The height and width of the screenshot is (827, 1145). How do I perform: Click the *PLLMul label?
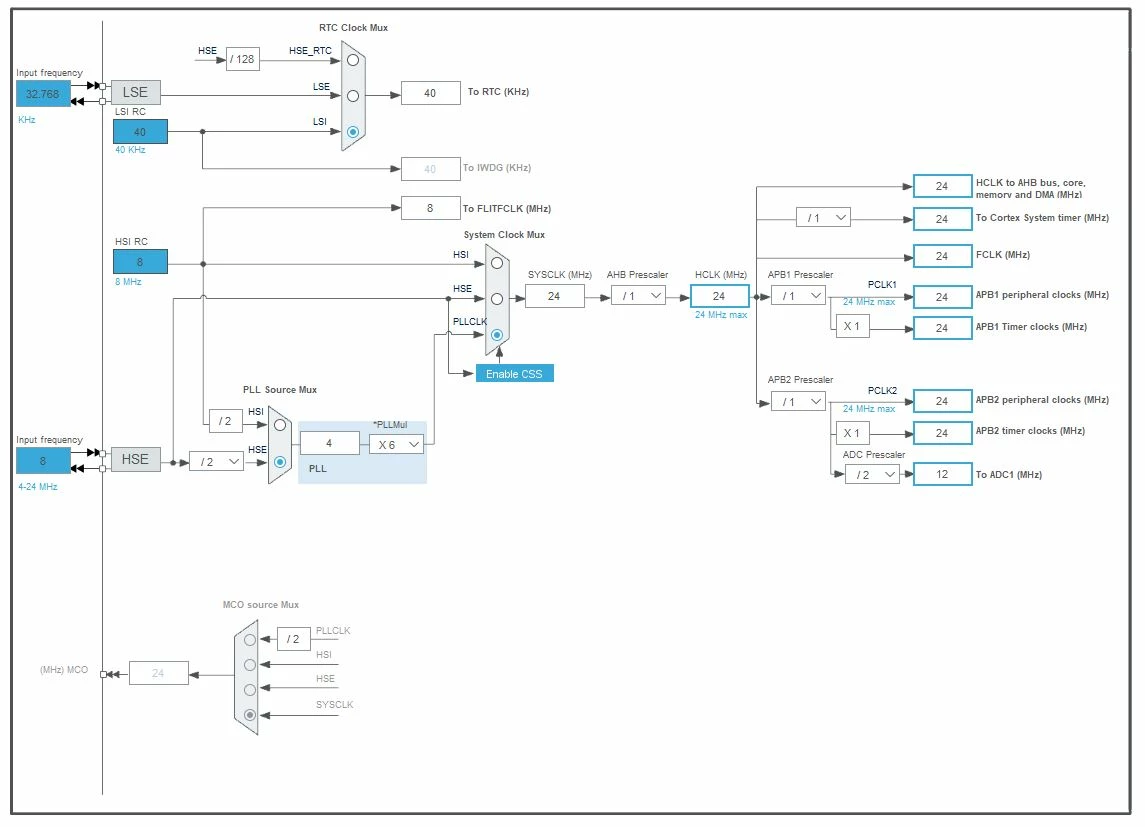[x=390, y=425]
